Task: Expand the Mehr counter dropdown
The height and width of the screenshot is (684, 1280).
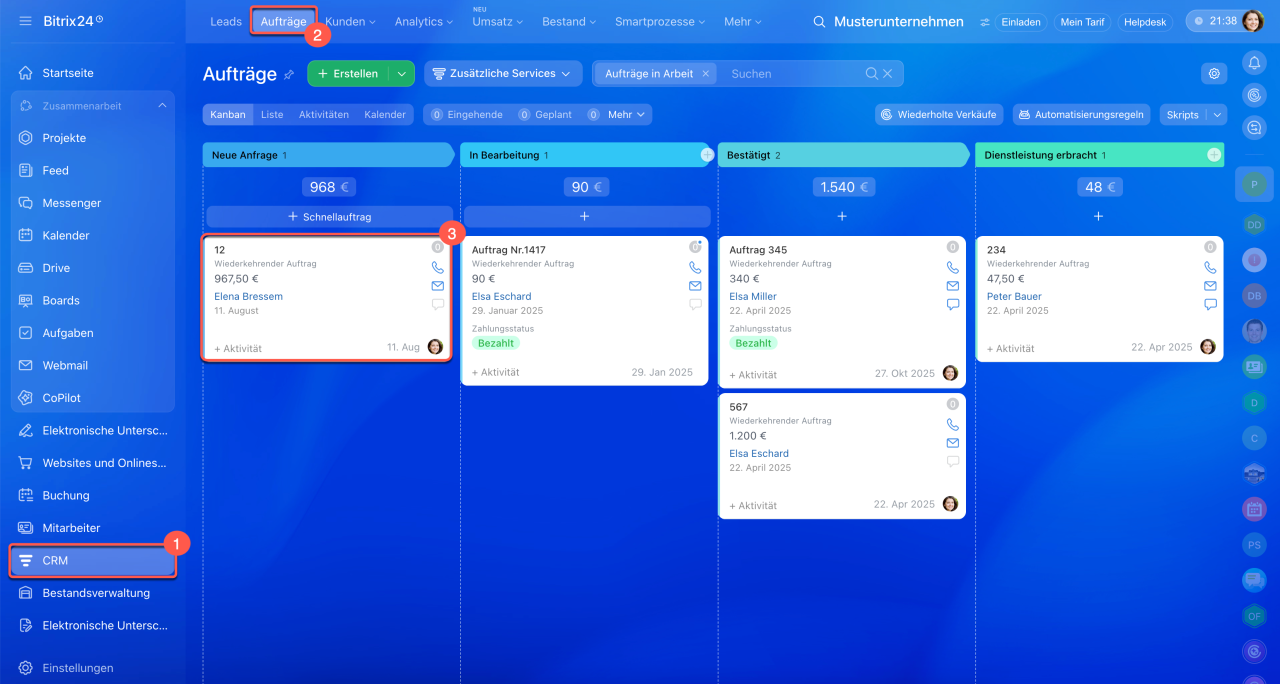Action: click(619, 115)
